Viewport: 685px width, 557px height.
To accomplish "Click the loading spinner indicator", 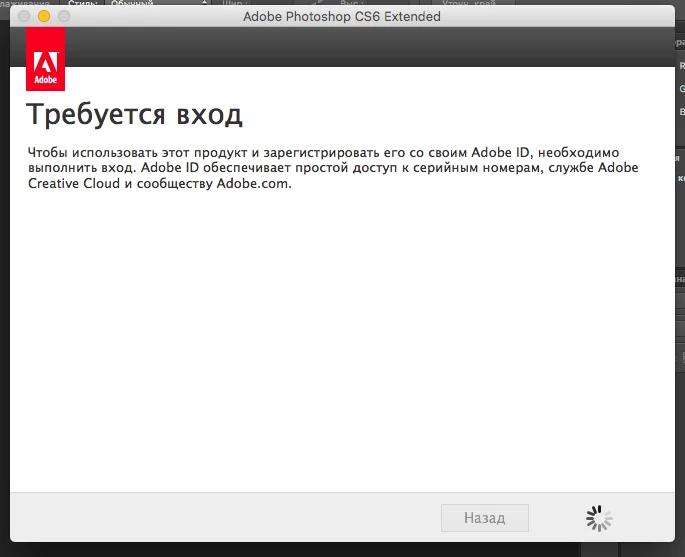I will pos(599,518).
